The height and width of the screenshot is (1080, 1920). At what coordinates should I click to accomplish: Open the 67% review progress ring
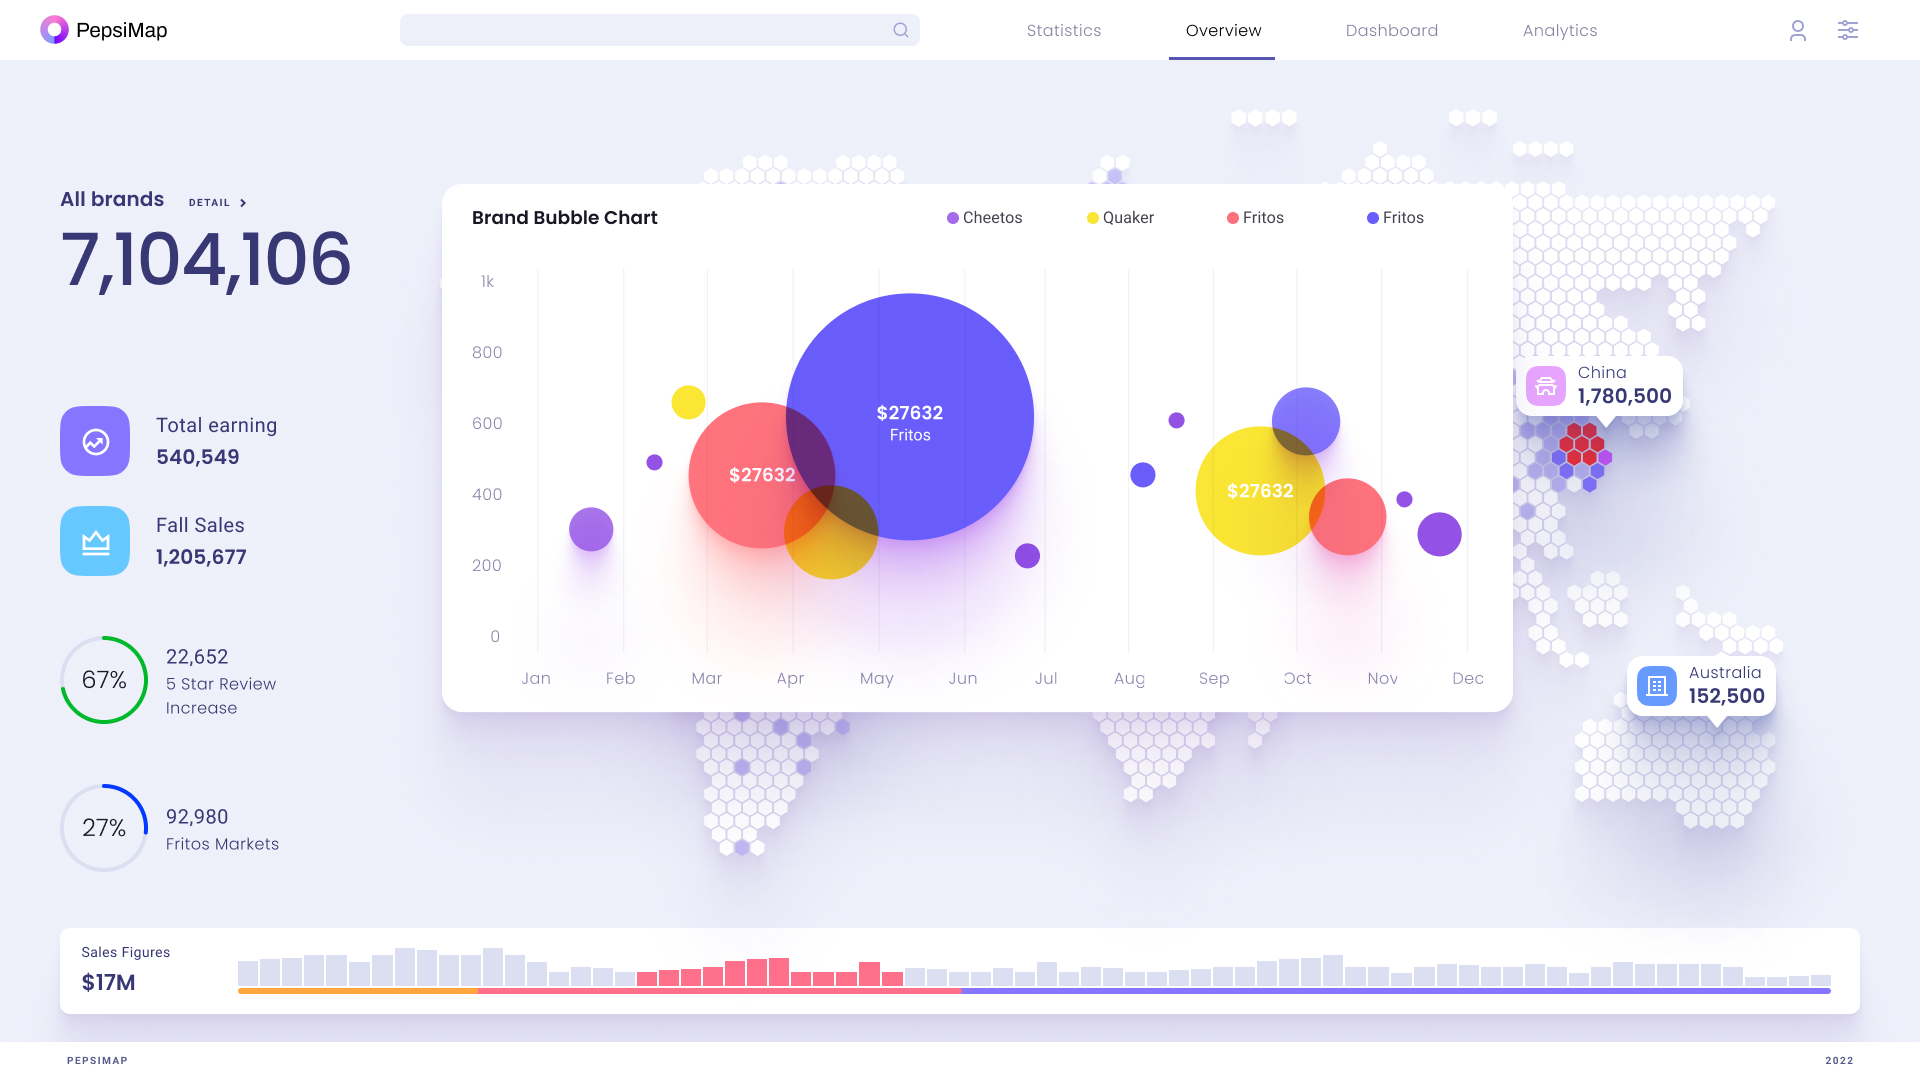(104, 680)
